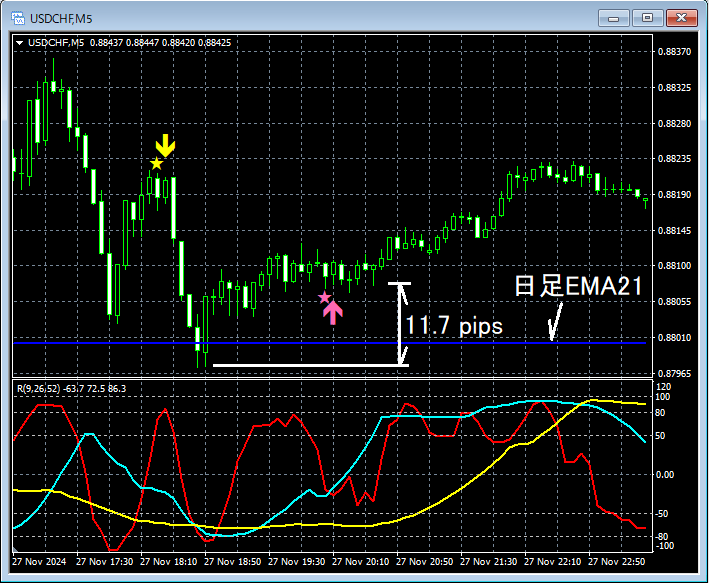Click the 0.87965 price axis label

coord(674,373)
